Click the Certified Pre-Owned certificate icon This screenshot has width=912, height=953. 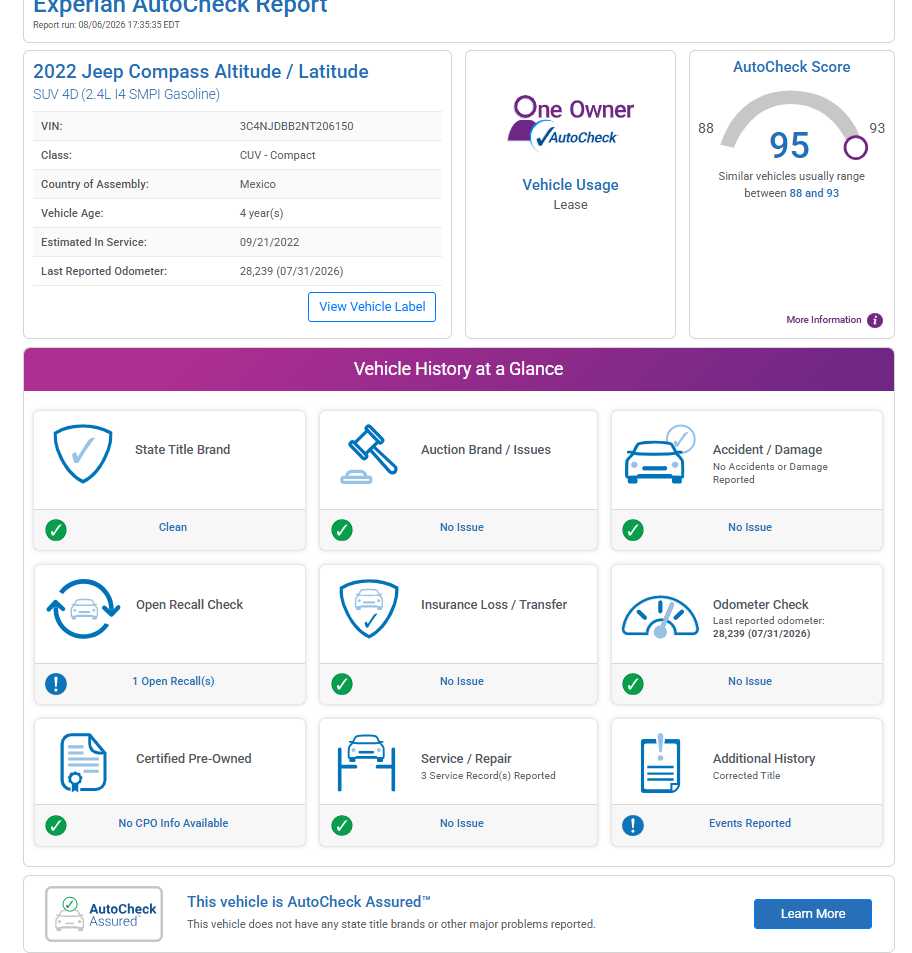(83, 762)
